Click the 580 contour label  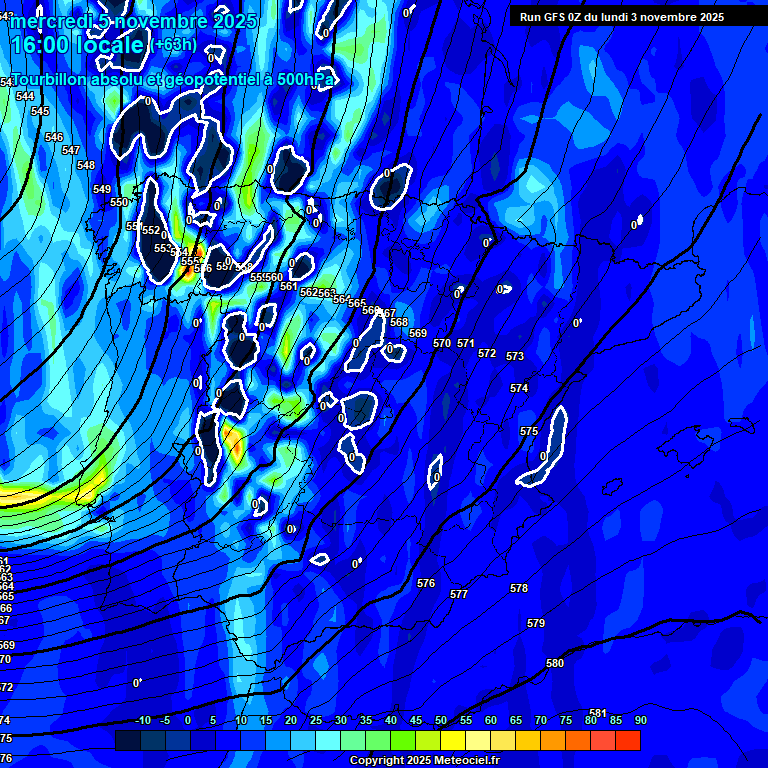(555, 663)
